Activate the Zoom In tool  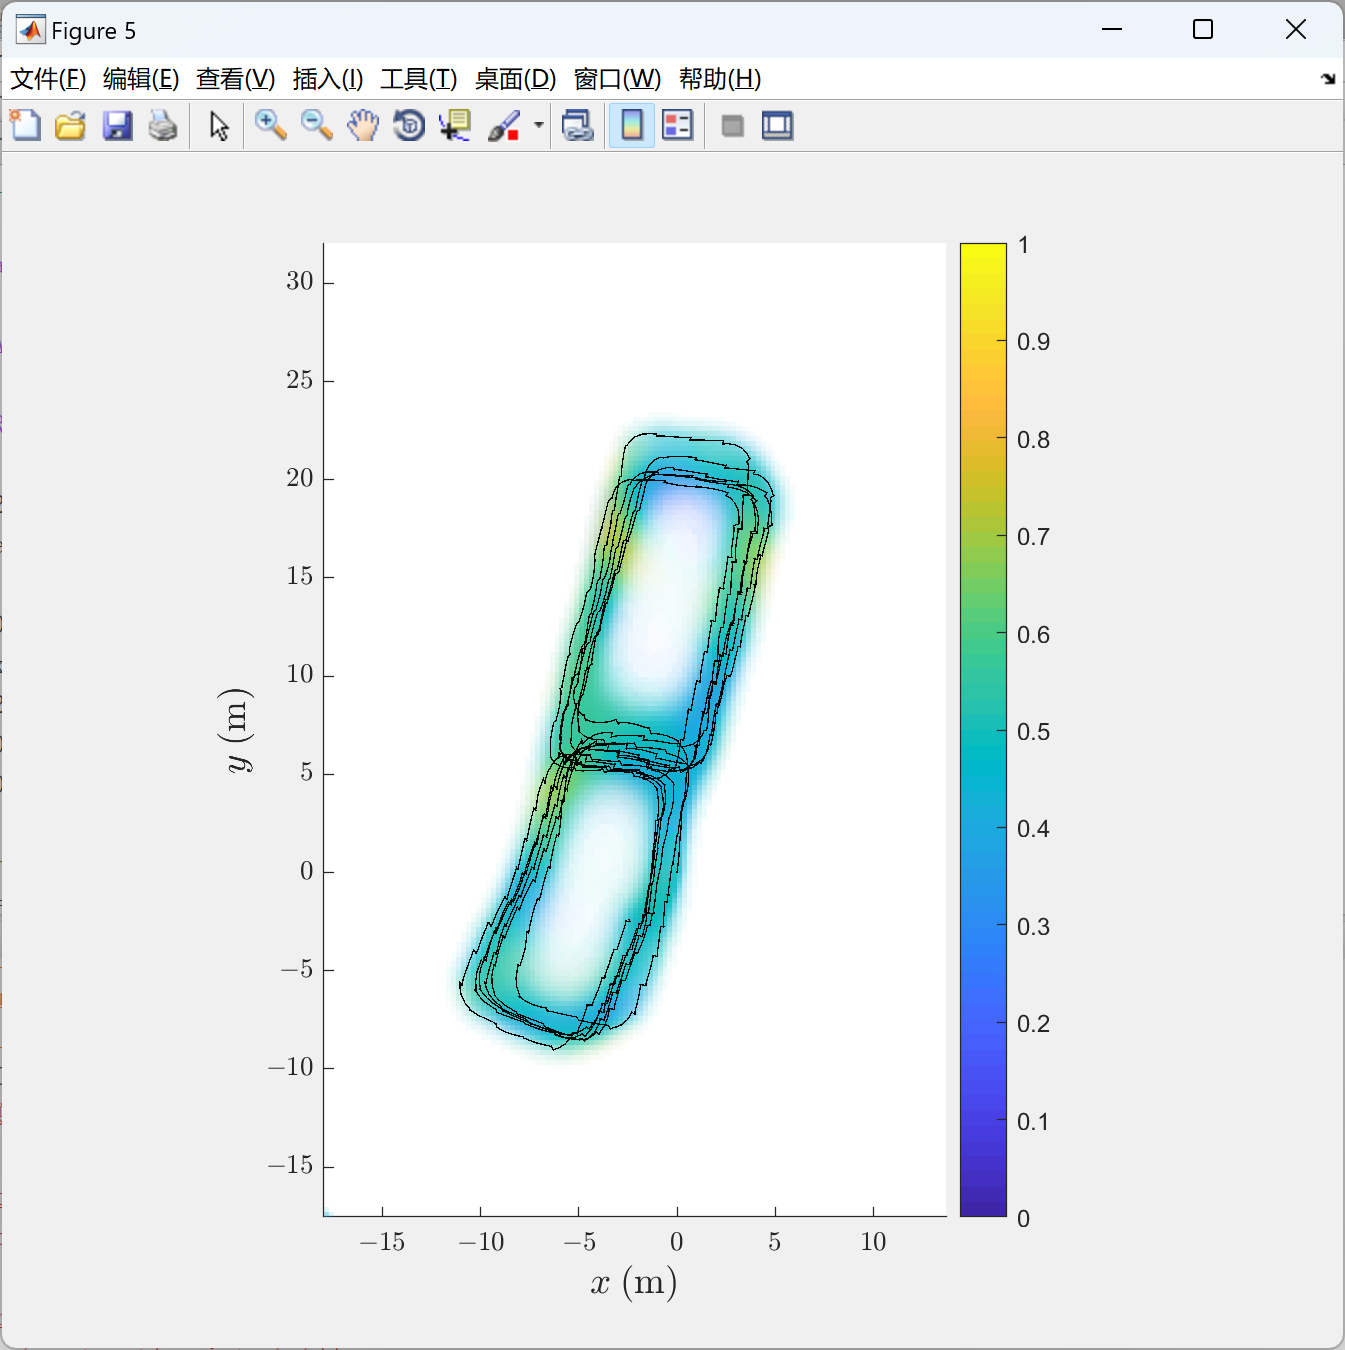[271, 126]
